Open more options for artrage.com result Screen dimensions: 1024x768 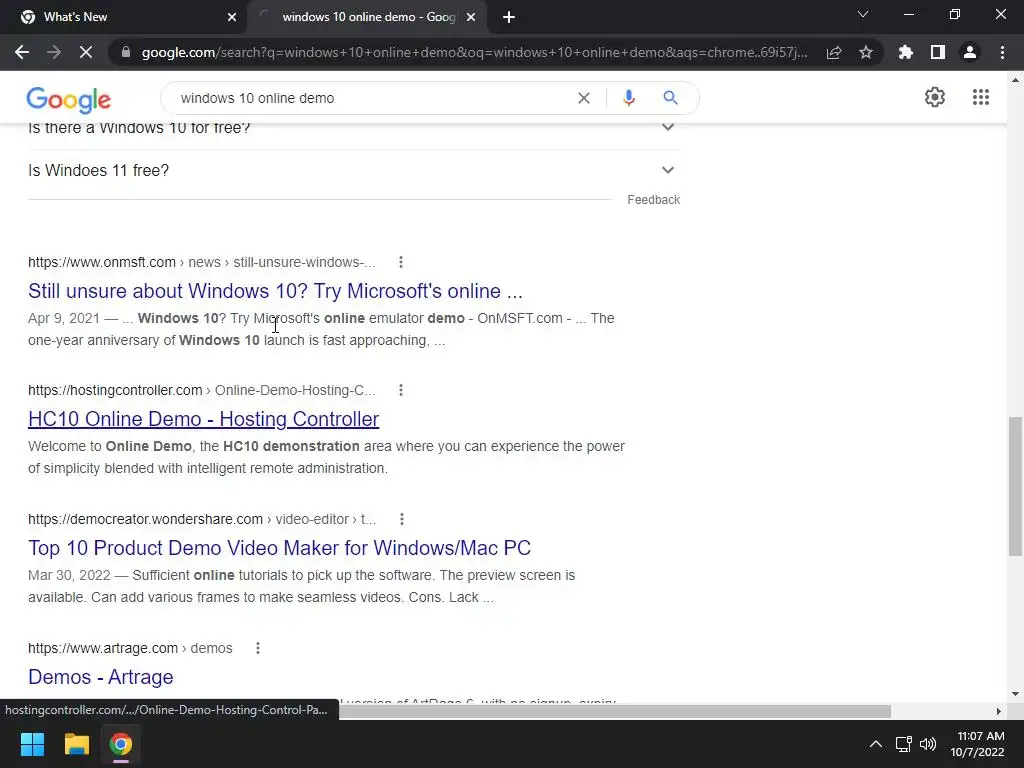click(258, 648)
